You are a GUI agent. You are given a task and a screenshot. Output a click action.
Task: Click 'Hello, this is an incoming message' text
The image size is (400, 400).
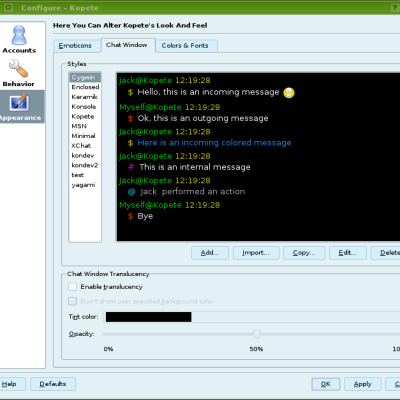(x=208, y=92)
